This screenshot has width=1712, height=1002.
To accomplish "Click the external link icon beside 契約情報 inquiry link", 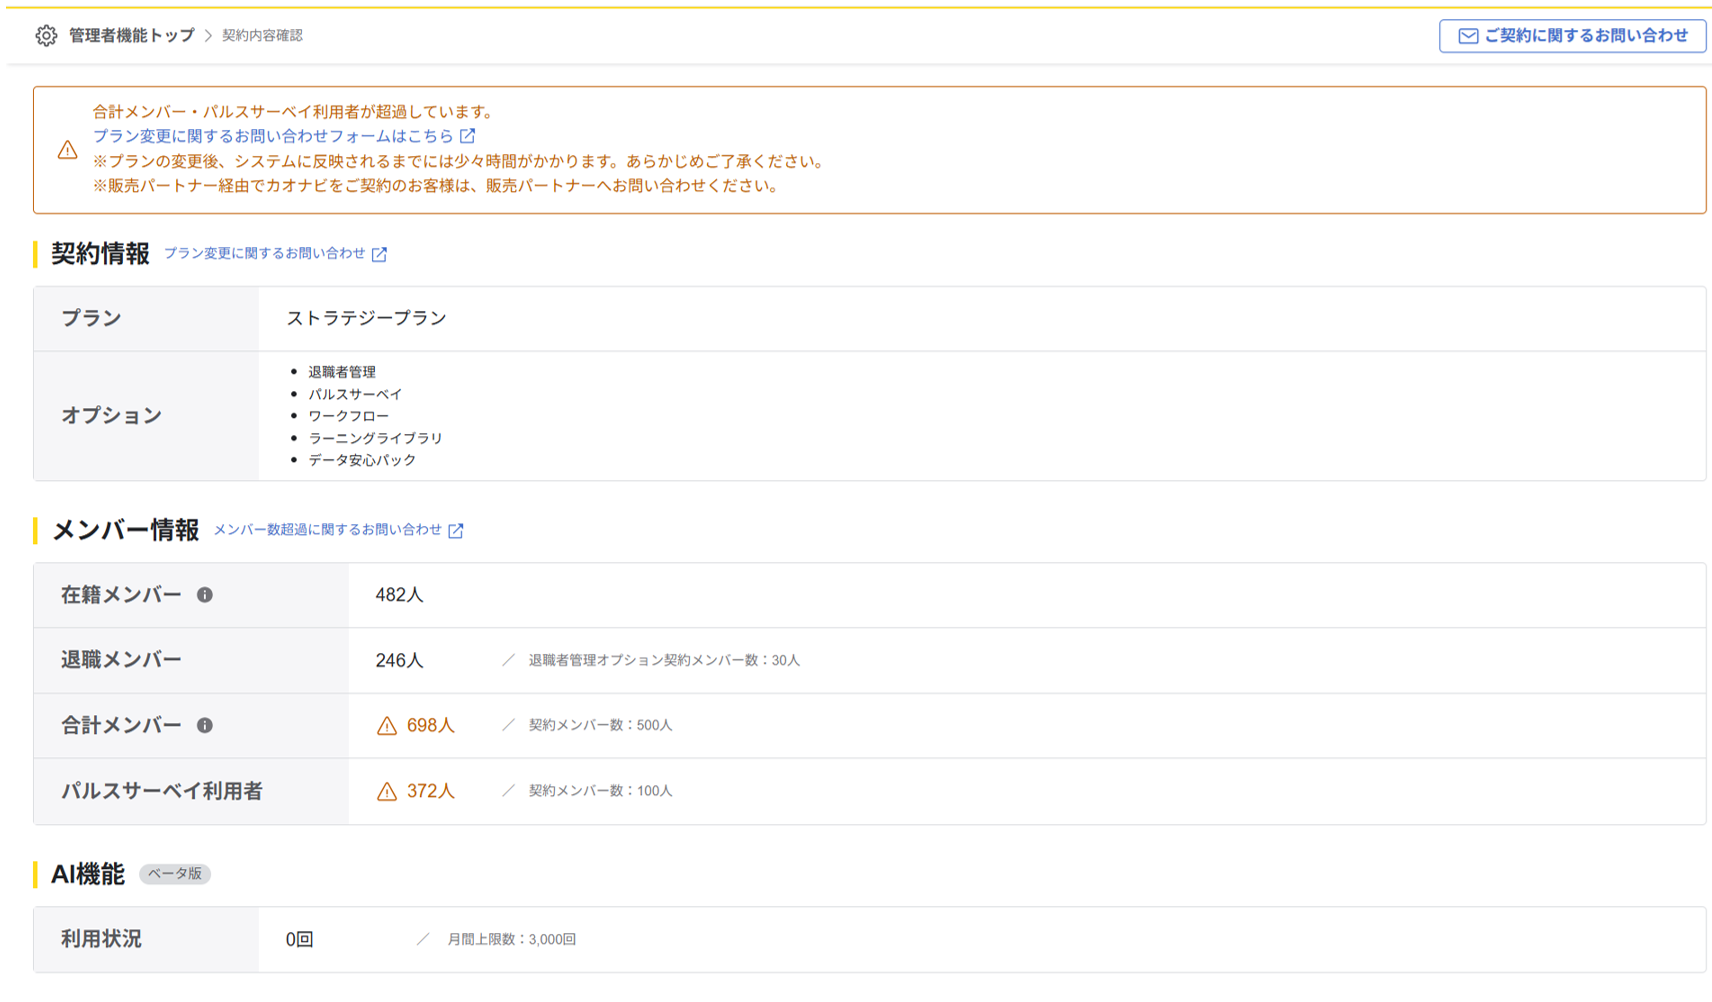I will 378,254.
